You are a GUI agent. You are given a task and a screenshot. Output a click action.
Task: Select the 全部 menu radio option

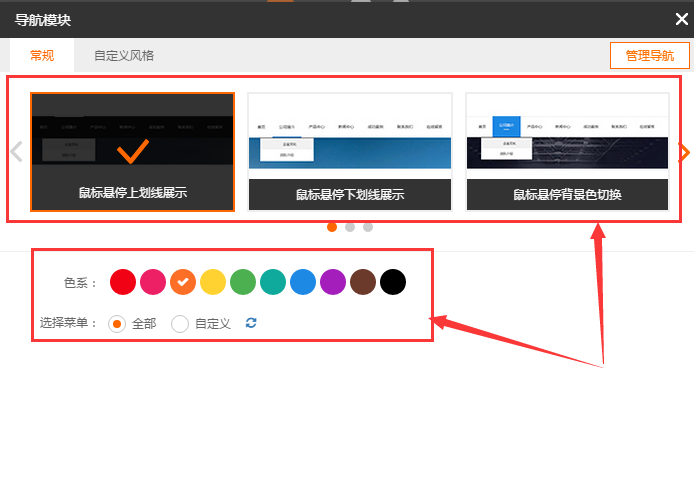117,323
